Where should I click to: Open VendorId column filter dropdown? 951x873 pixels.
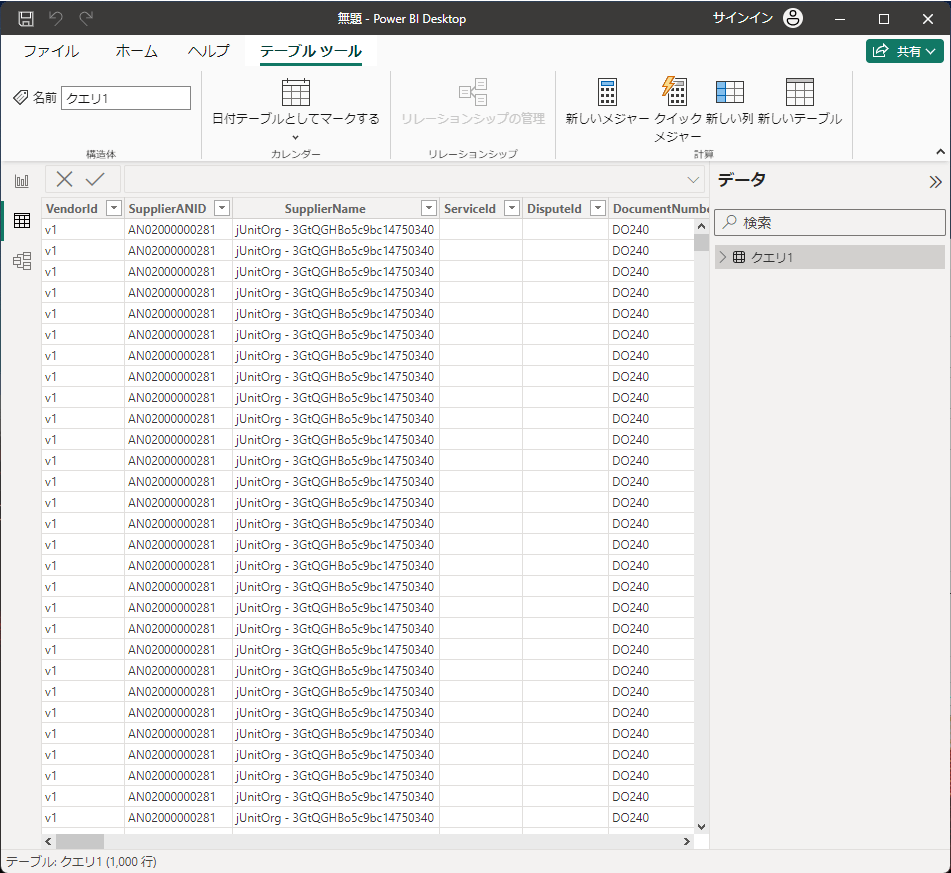113,208
